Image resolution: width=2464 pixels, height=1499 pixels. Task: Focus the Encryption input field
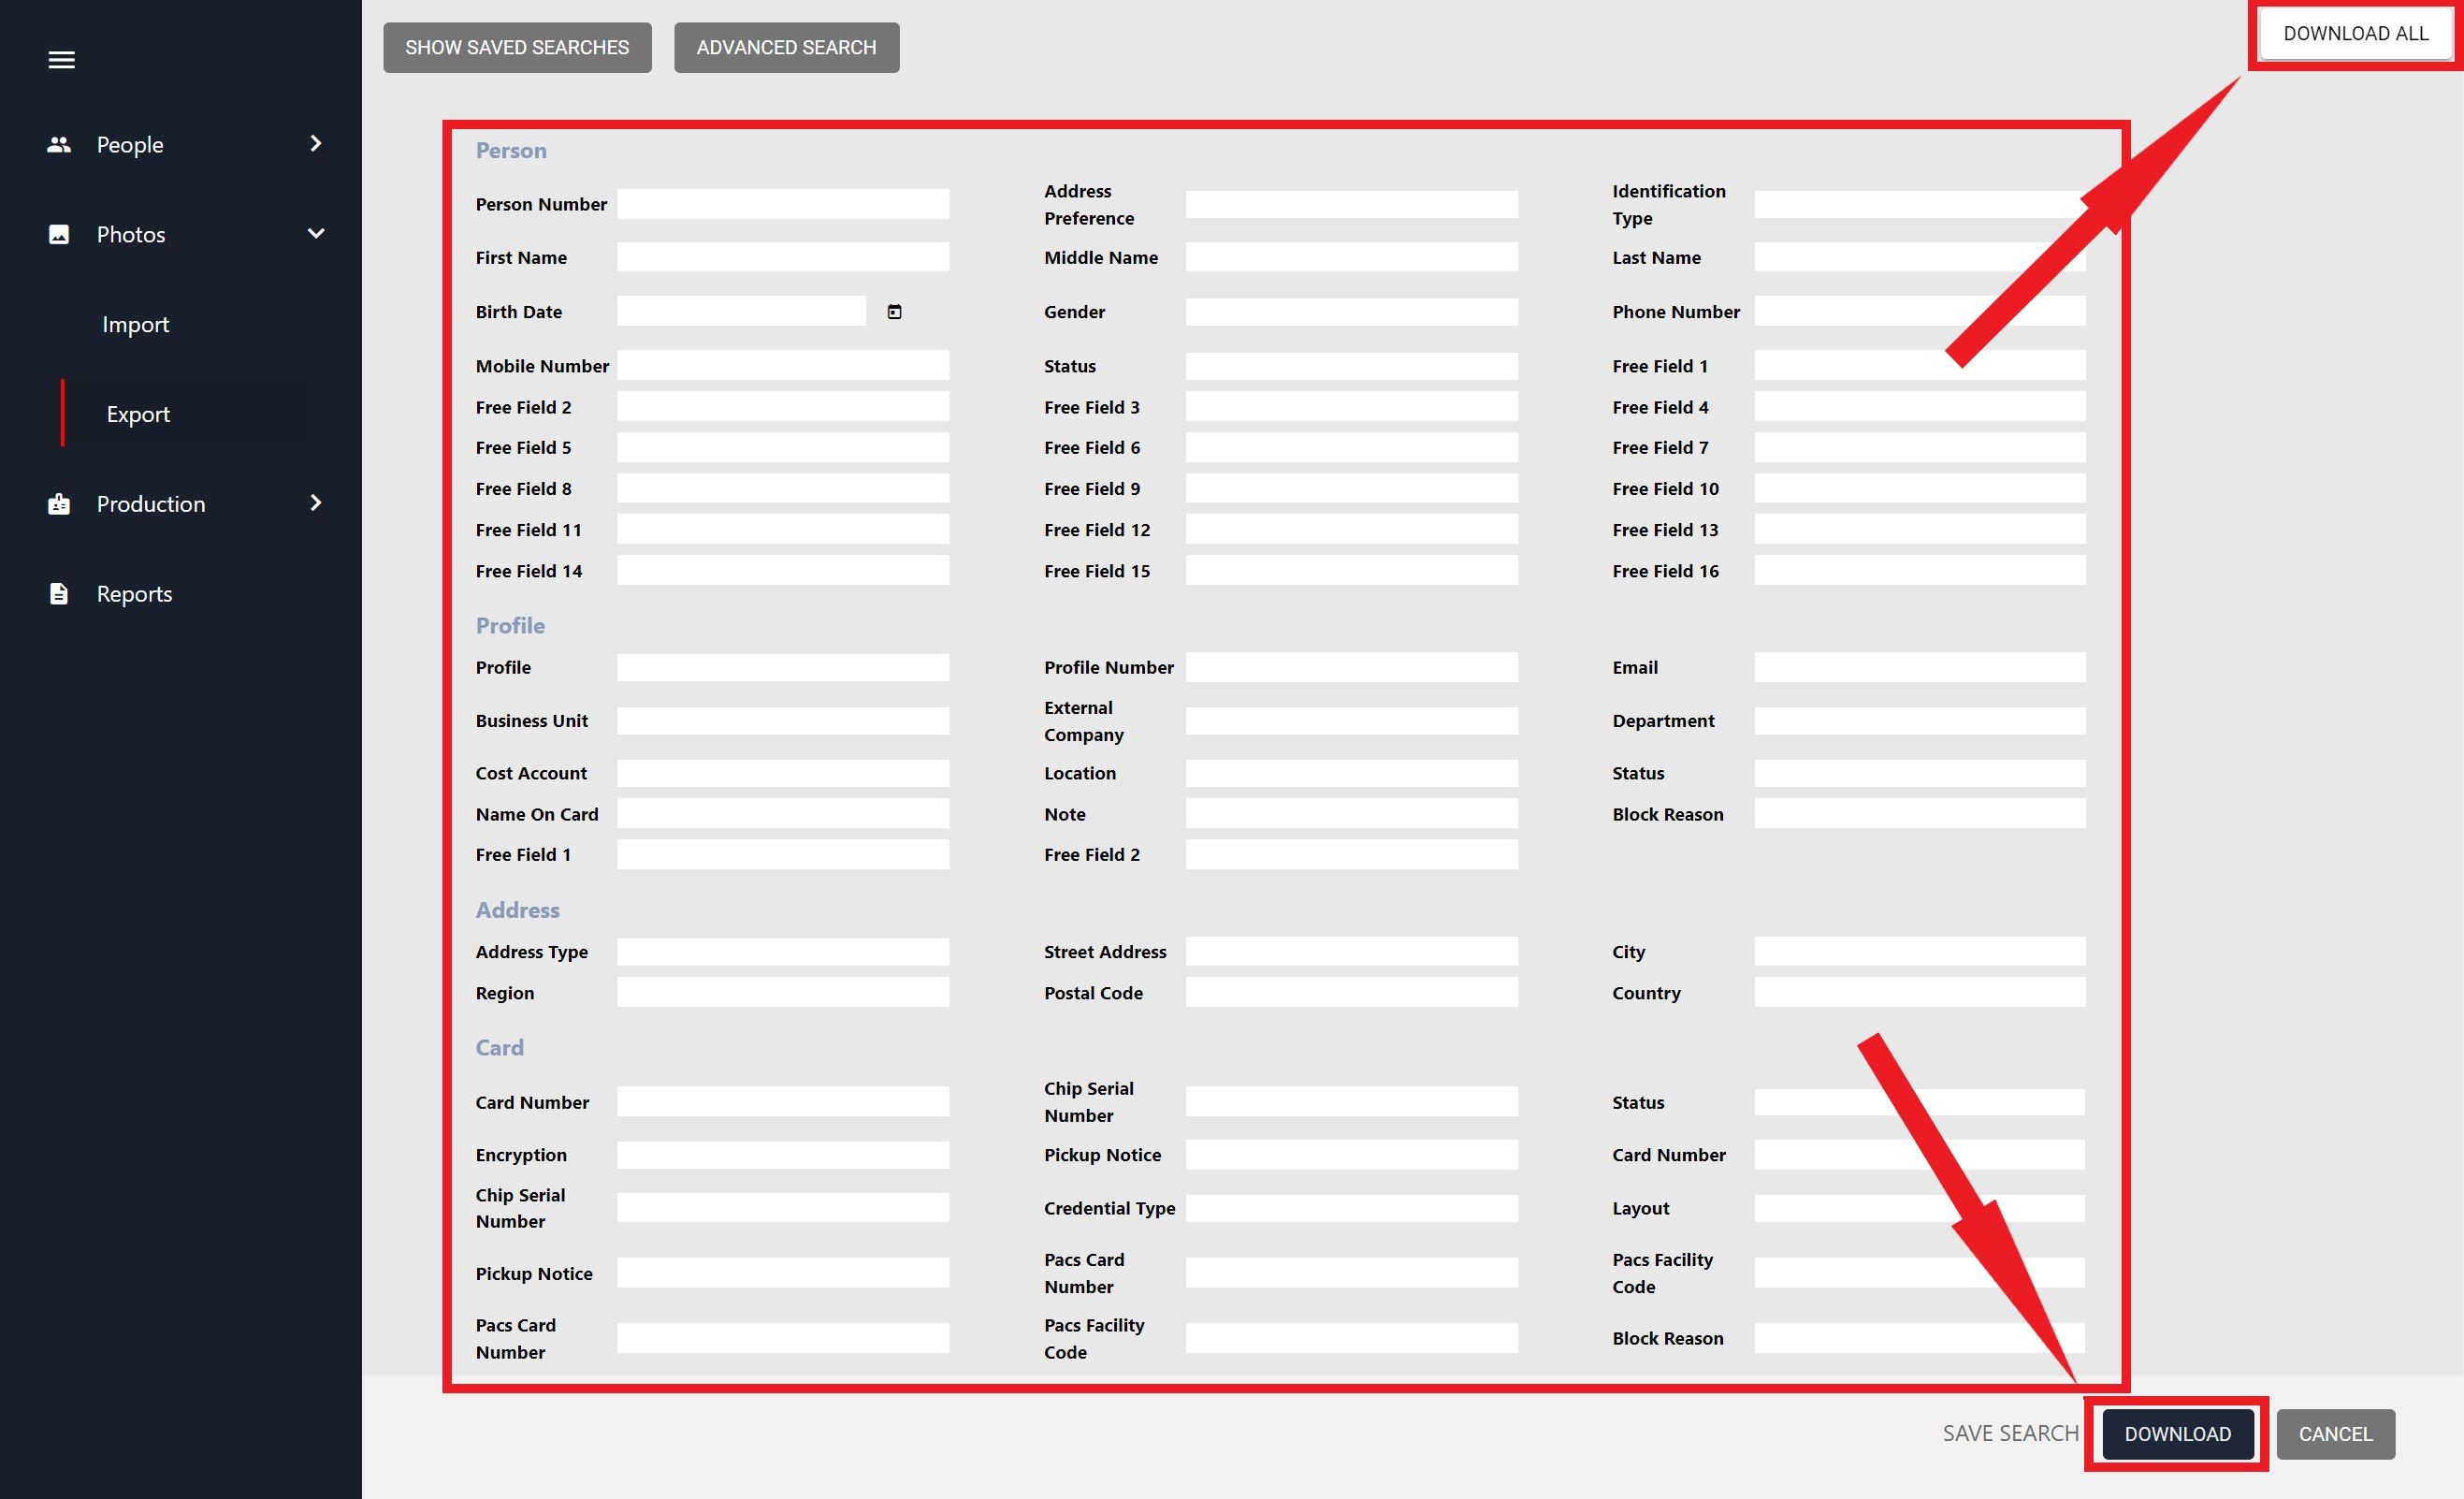[x=783, y=1155]
